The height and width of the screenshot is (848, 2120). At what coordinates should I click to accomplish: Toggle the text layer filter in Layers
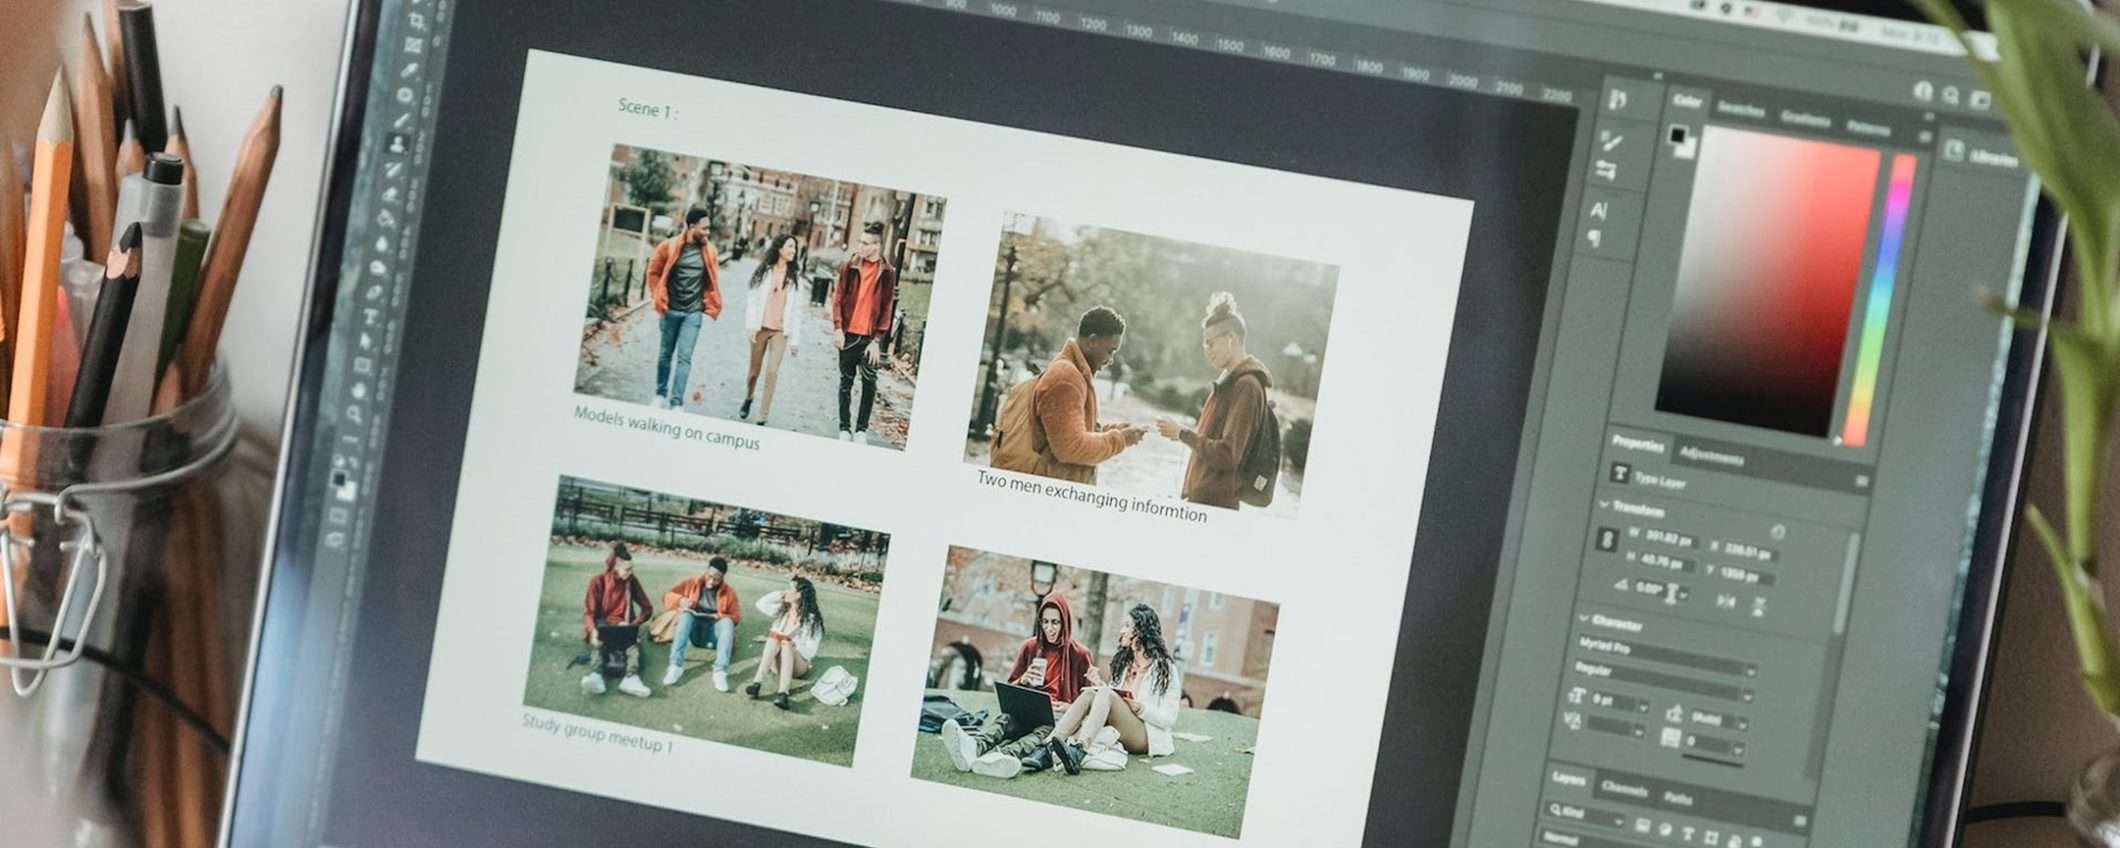pos(1688,833)
